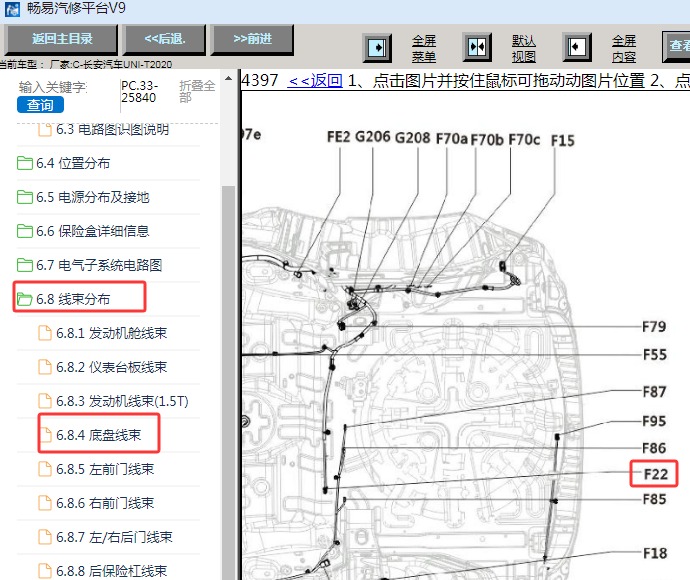Click the page icon of 6.8.7 左/右后门线束
Image resolution: width=690 pixels, height=580 pixels.
45,537
